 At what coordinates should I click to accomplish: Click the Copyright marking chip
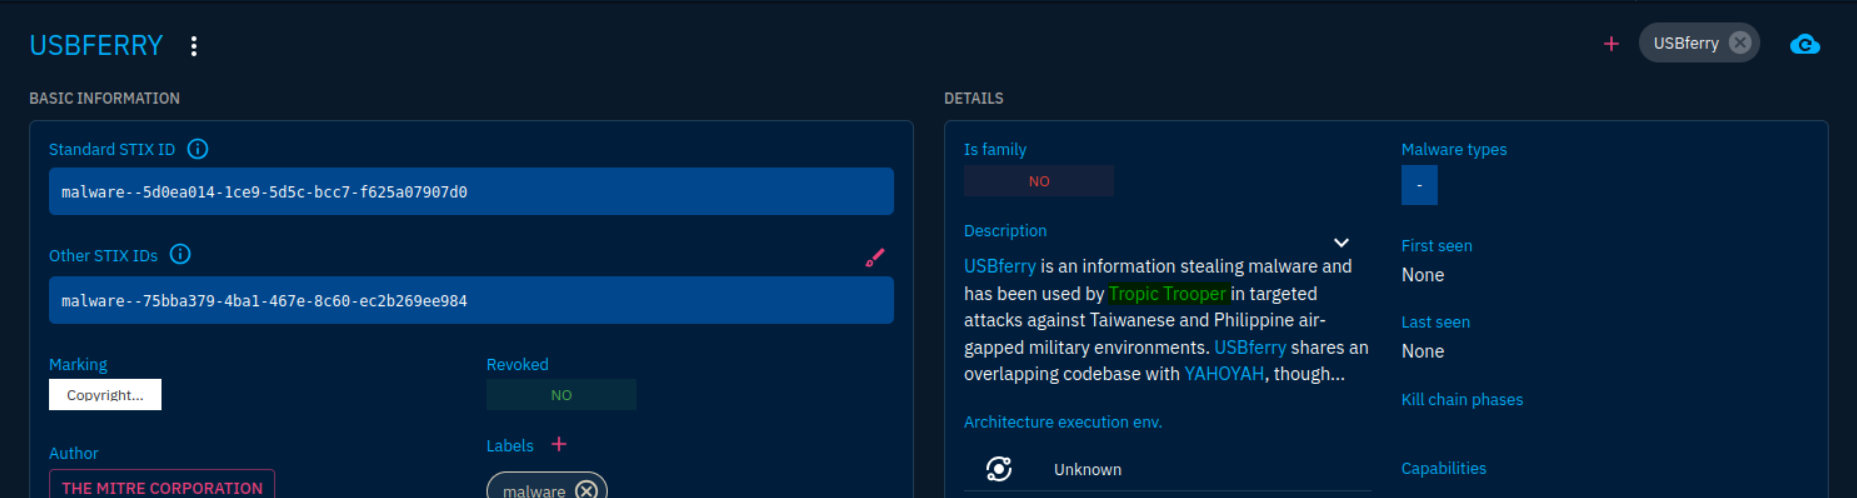click(105, 395)
